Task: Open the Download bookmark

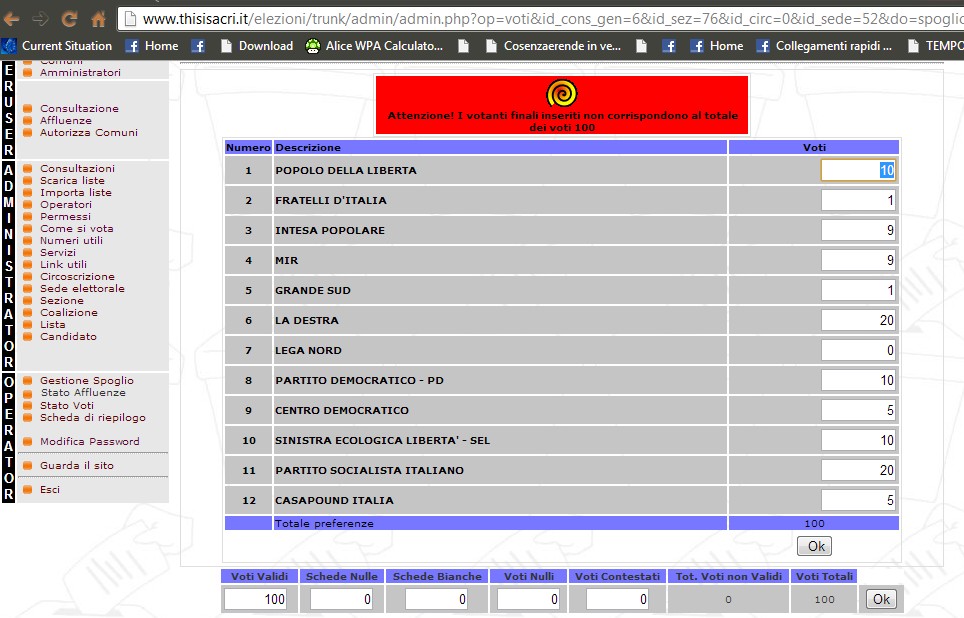Action: (257, 46)
